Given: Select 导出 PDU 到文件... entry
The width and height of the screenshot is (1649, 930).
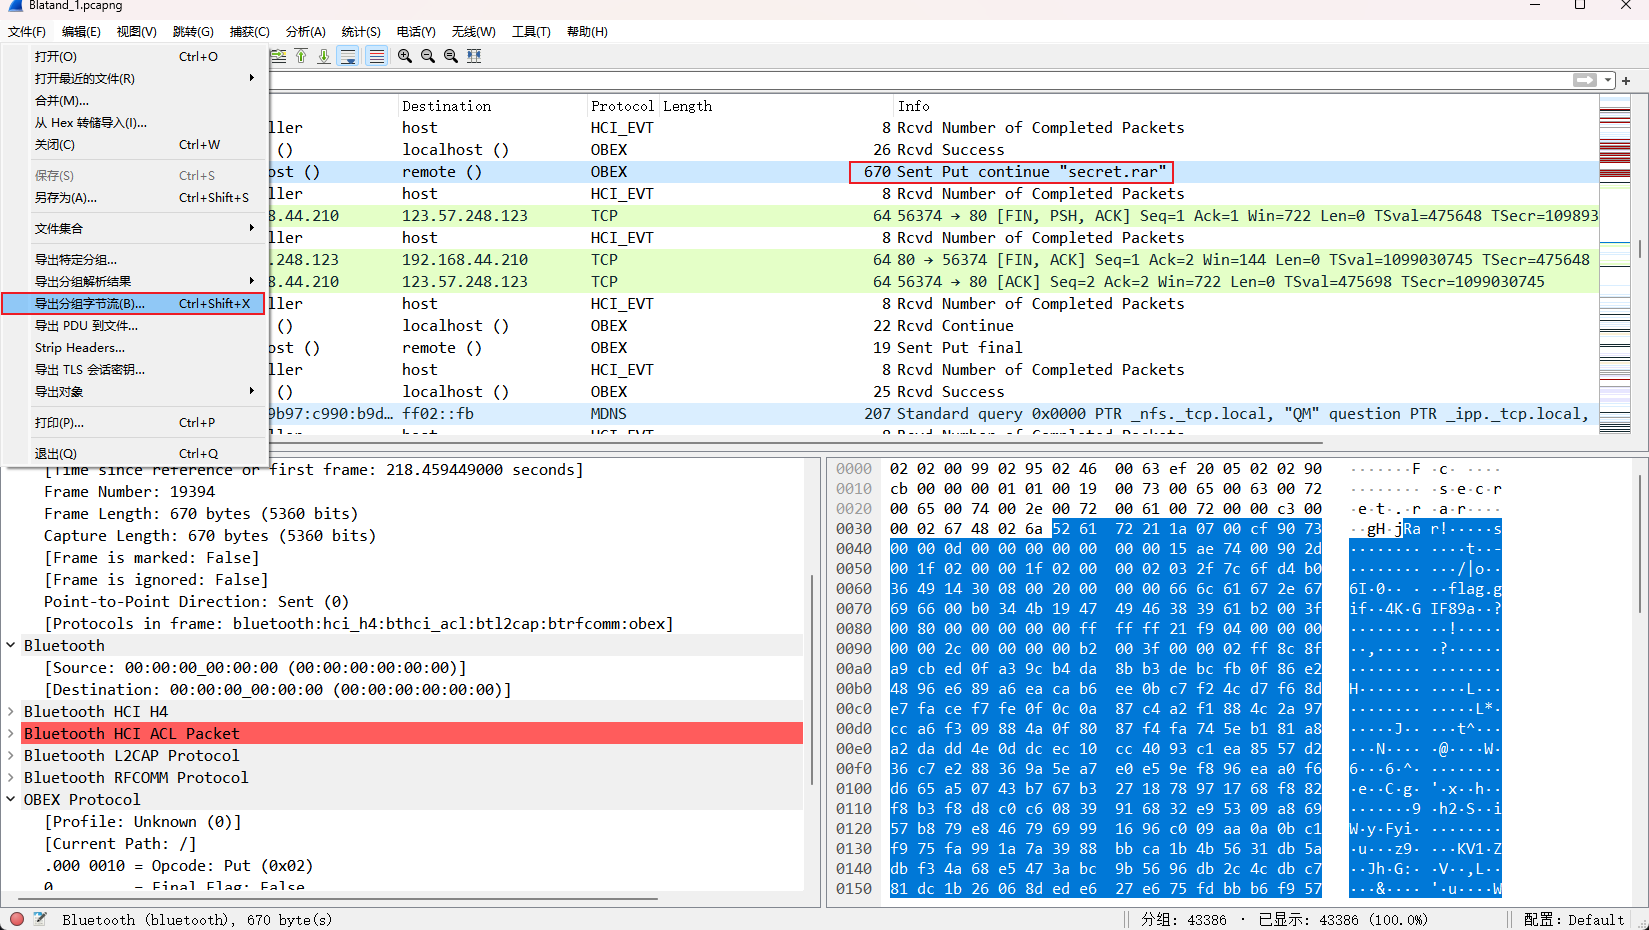Looking at the screenshot, I should 134,326.
